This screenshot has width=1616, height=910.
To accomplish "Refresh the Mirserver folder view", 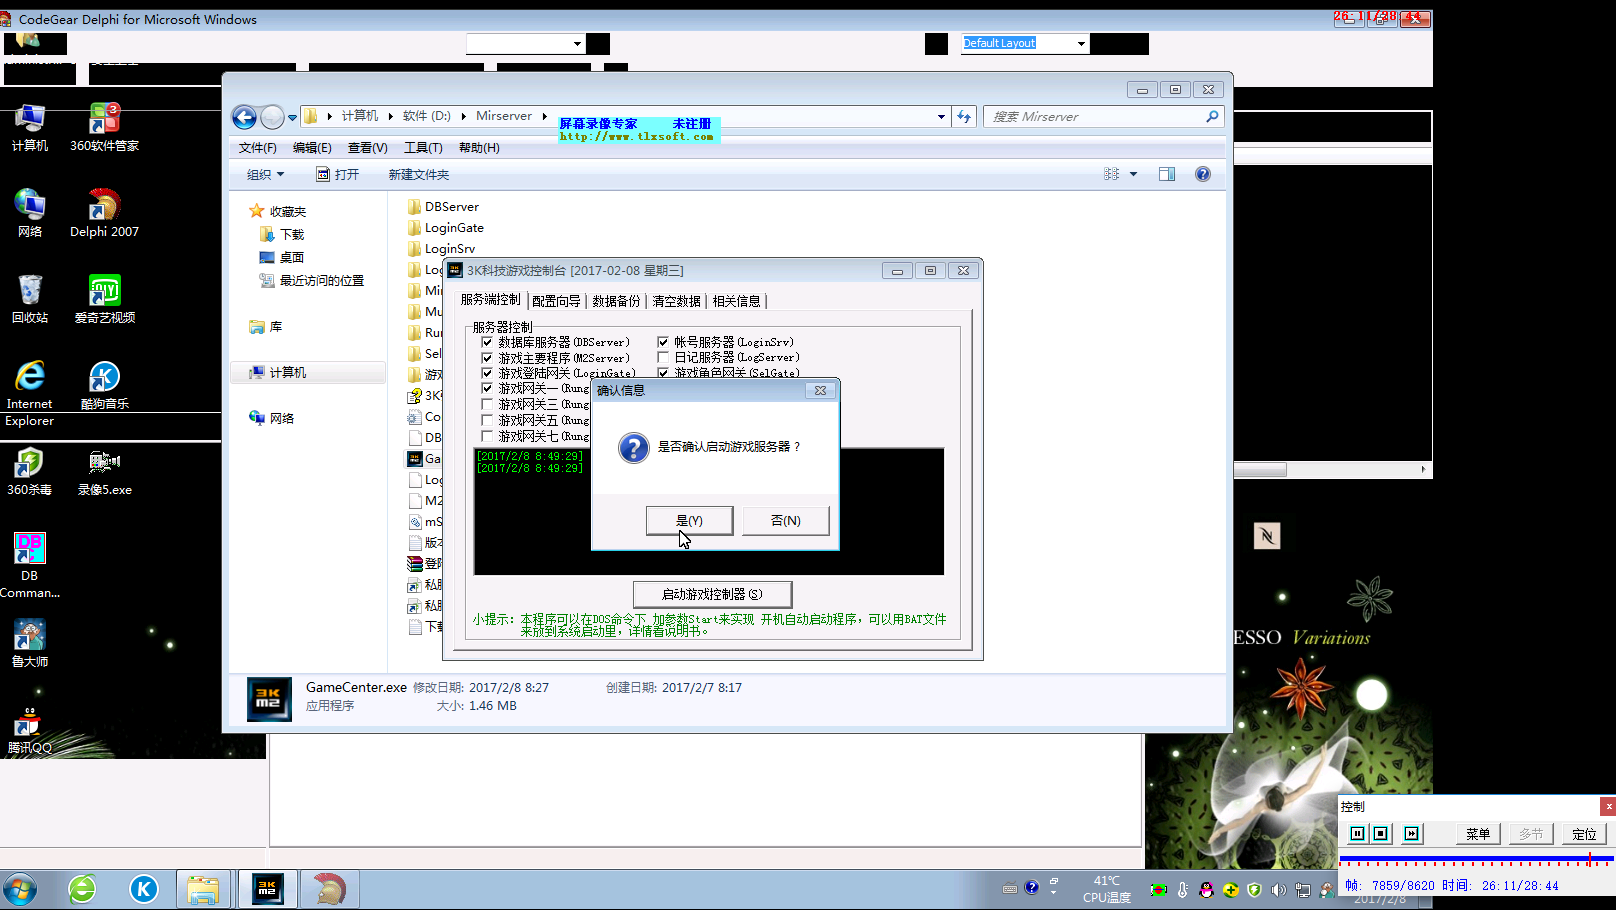I will pos(964,117).
